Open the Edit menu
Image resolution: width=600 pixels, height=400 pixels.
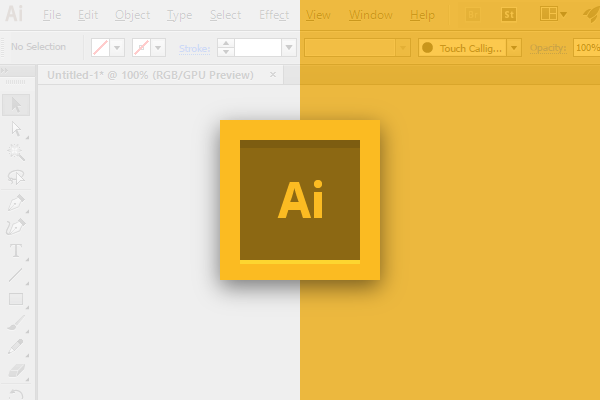click(88, 15)
